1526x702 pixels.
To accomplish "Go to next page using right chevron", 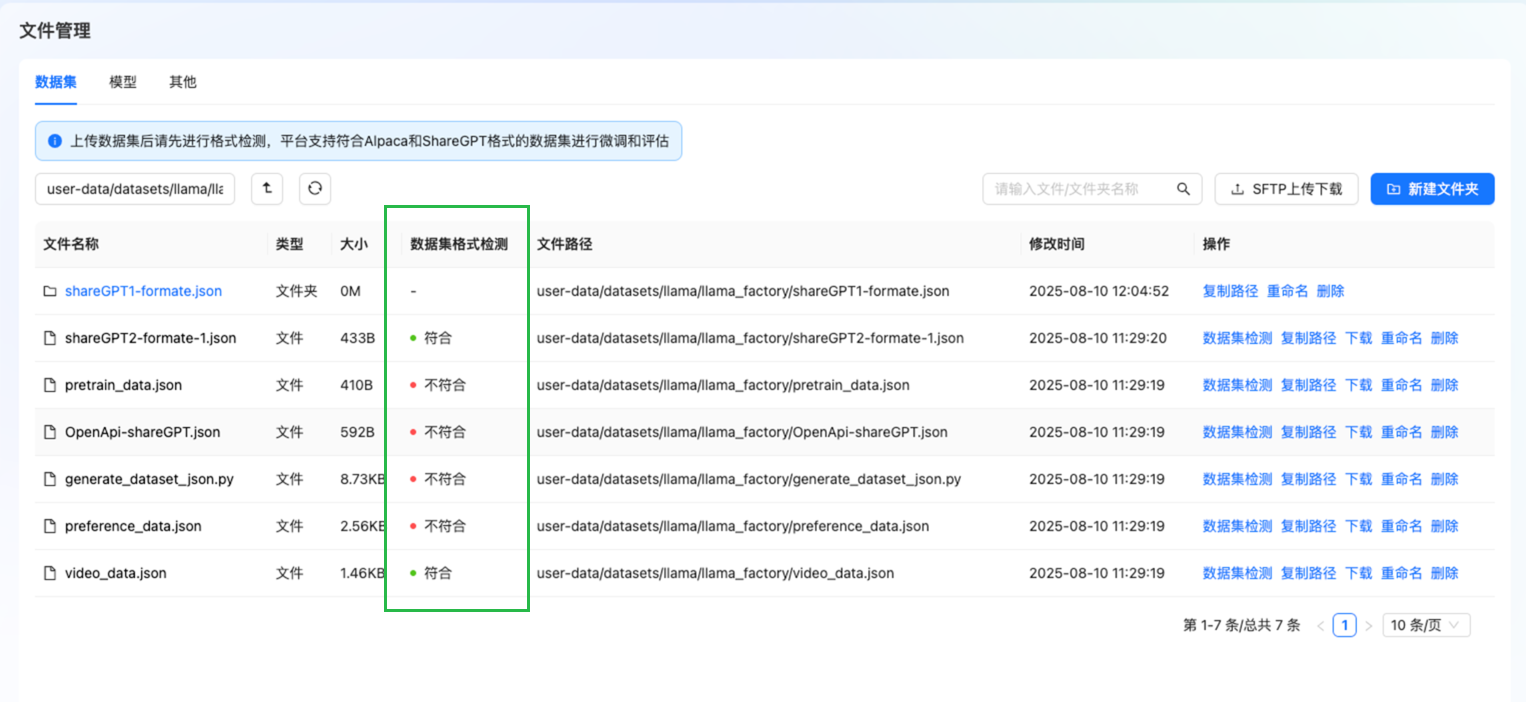I will pos(1369,626).
